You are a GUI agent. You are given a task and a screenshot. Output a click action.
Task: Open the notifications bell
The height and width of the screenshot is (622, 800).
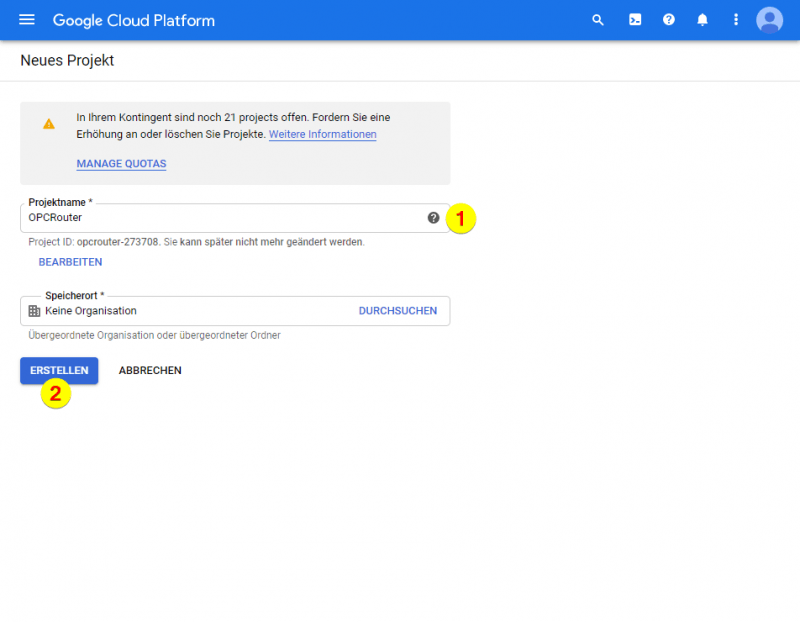coord(702,20)
